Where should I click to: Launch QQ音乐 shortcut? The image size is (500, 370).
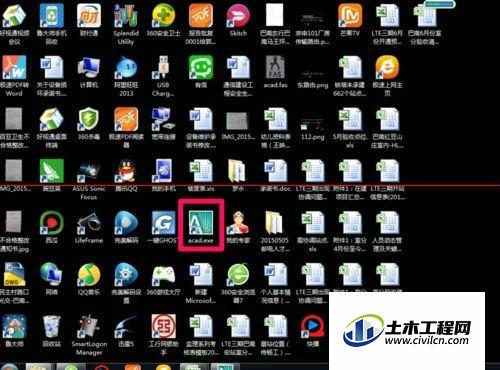89,274
